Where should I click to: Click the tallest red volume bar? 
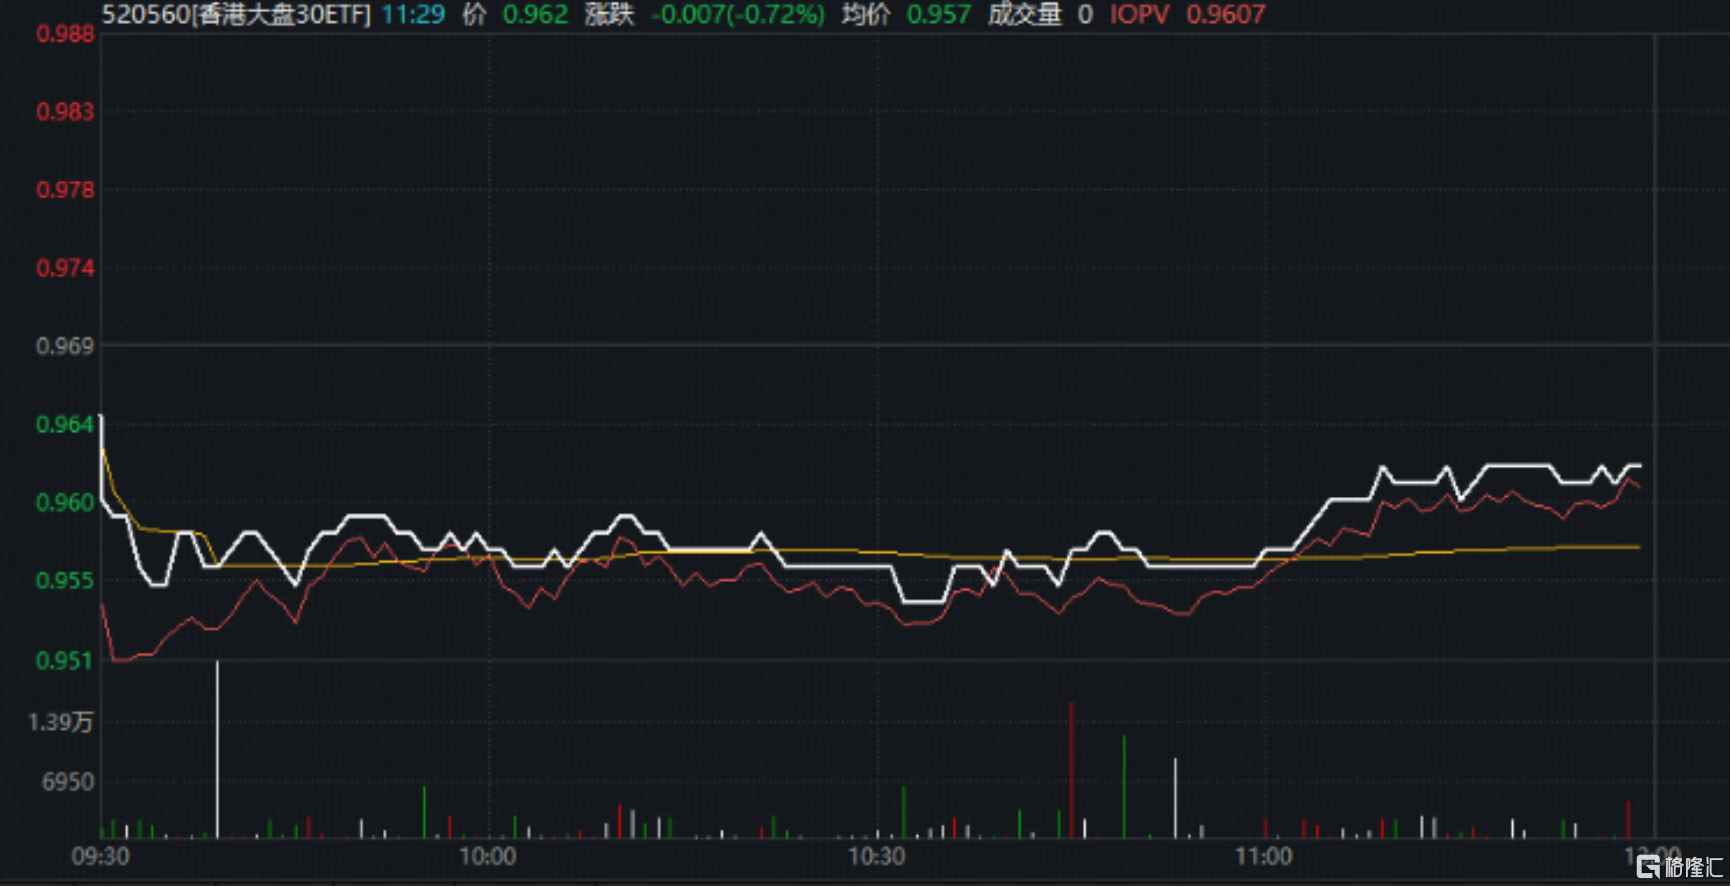(x=1071, y=770)
